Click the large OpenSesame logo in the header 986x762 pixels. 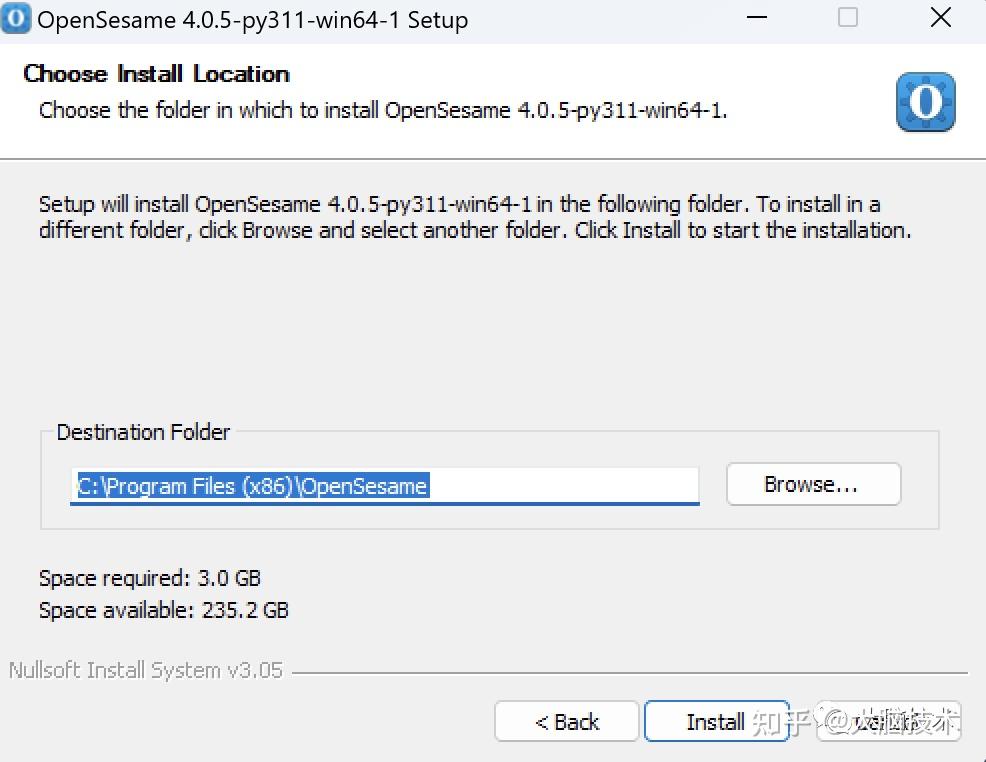(925, 103)
